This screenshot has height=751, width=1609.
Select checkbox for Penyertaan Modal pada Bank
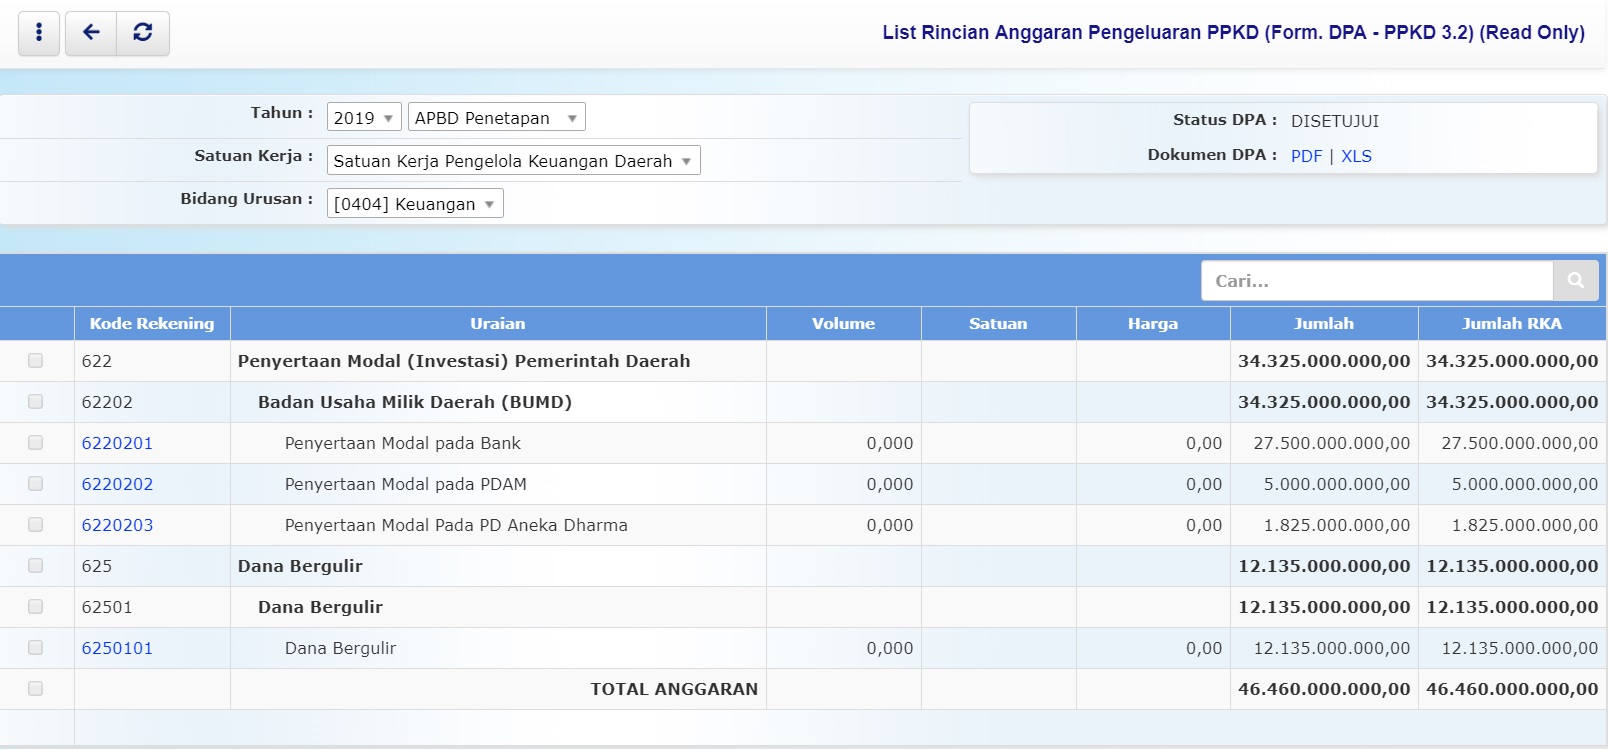tap(36, 443)
